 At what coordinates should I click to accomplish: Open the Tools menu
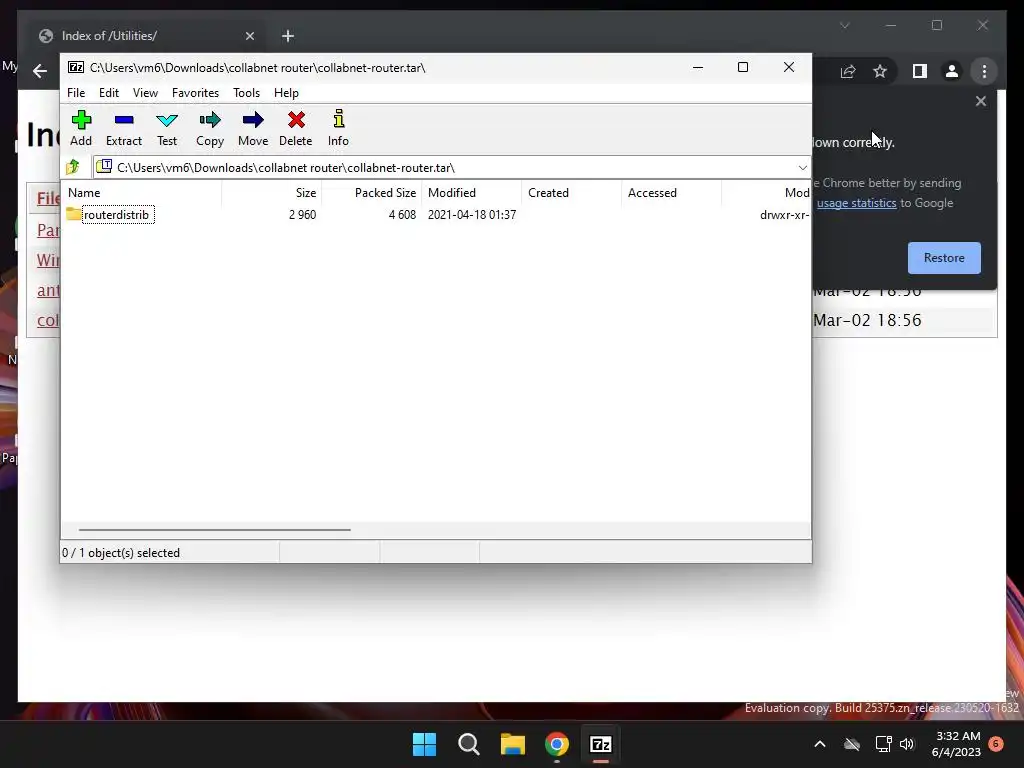coord(246,93)
